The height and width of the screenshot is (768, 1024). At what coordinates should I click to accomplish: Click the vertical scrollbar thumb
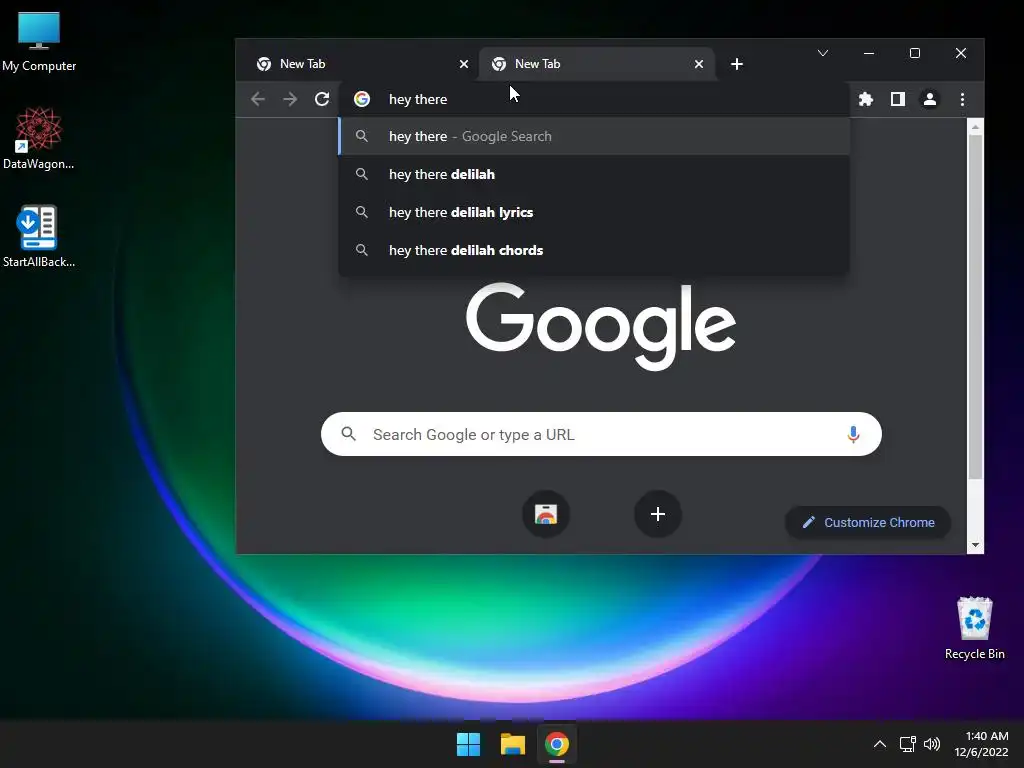click(975, 307)
